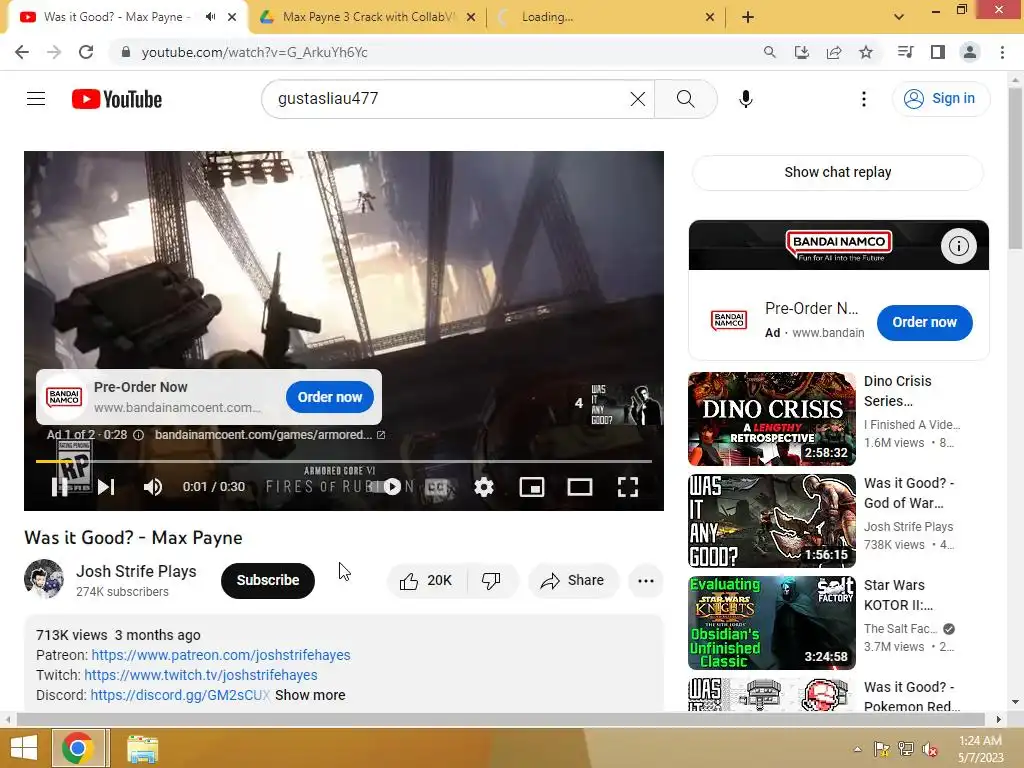This screenshot has width=1024, height=768.
Task: Subscribe to Josh Strife Plays
Action: (x=268, y=580)
